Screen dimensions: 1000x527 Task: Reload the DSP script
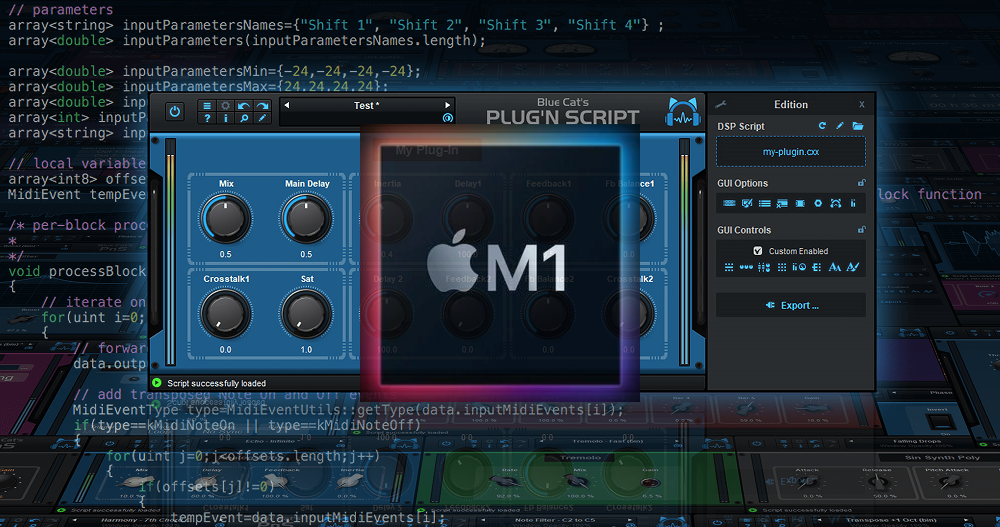pyautogui.click(x=822, y=126)
